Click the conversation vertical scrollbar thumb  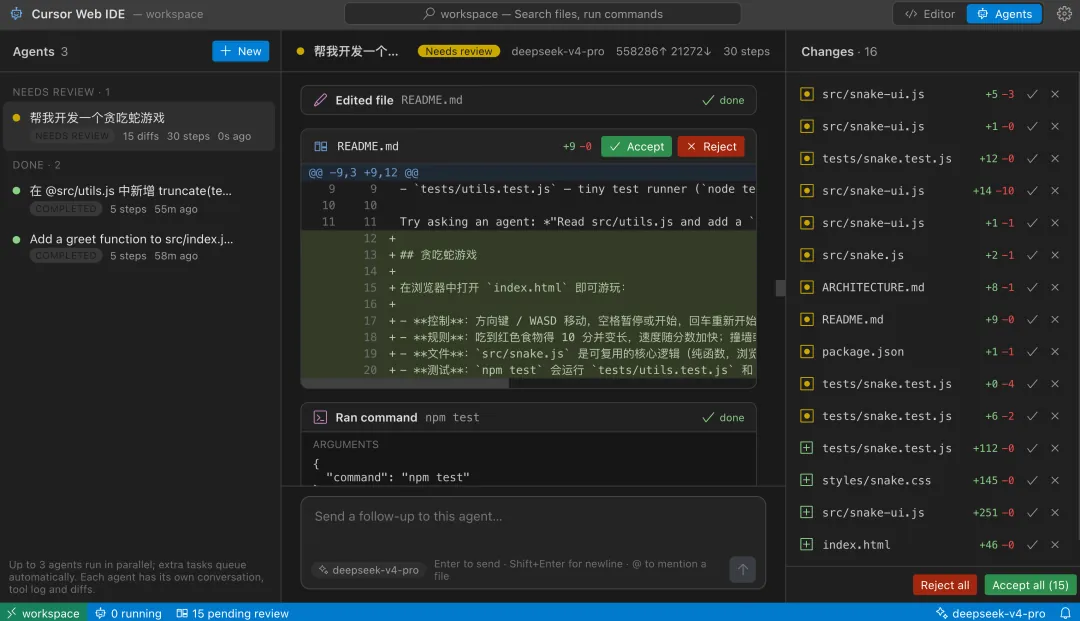[x=780, y=288]
